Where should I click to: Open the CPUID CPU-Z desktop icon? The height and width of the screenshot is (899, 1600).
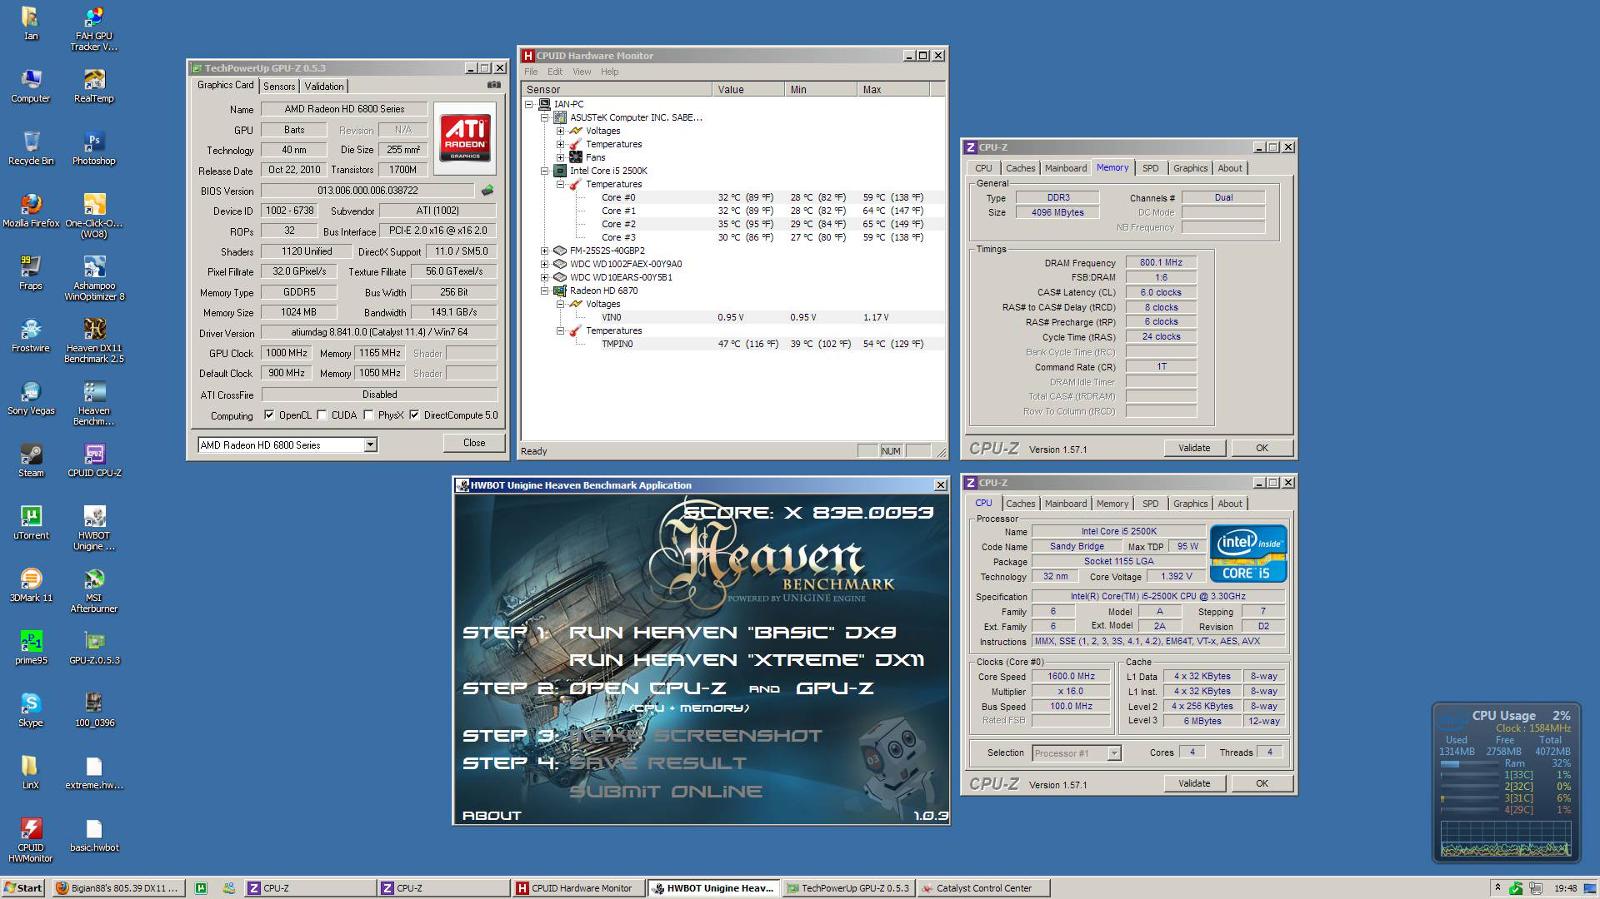pos(94,460)
